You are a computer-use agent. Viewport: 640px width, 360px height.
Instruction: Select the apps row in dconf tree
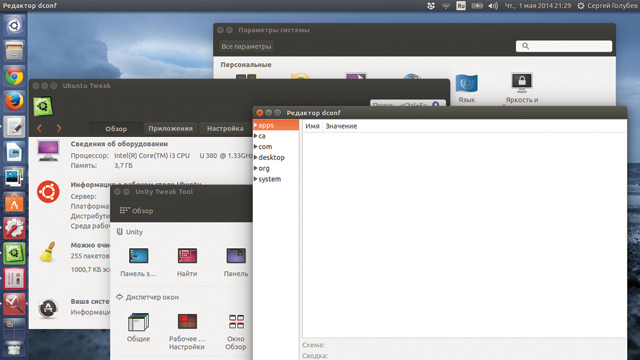[x=276, y=125]
